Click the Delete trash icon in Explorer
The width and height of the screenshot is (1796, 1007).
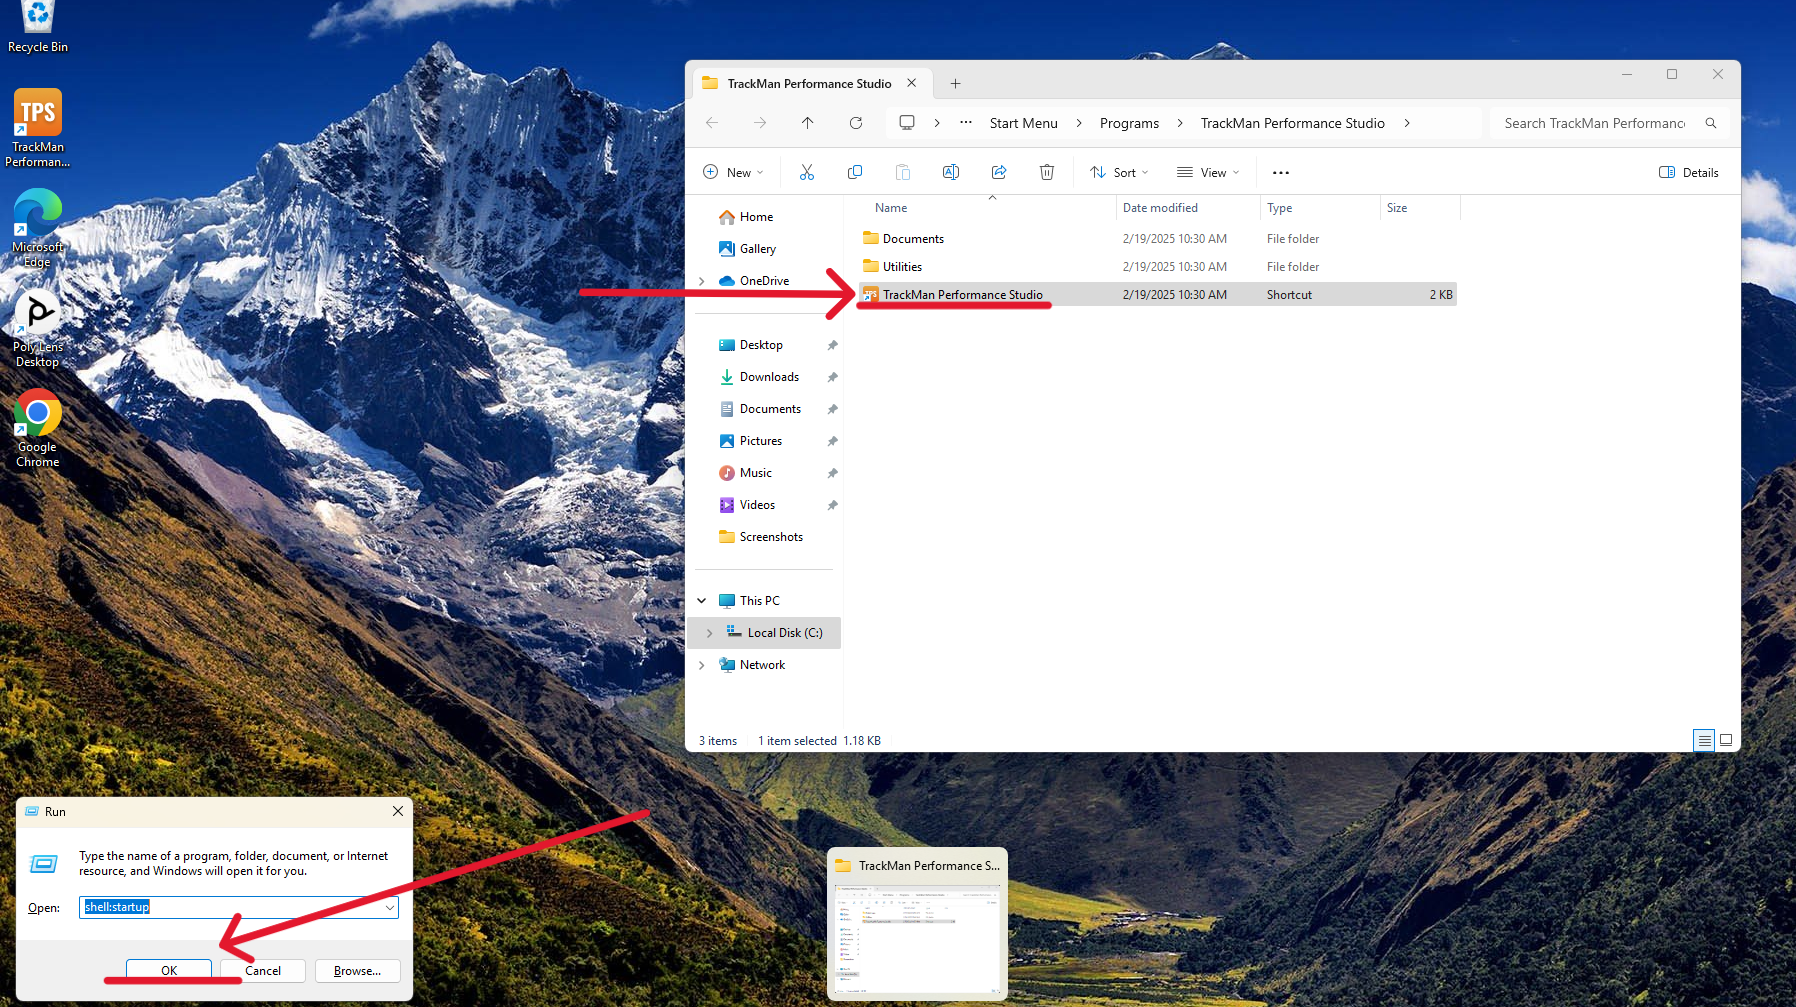(1047, 172)
